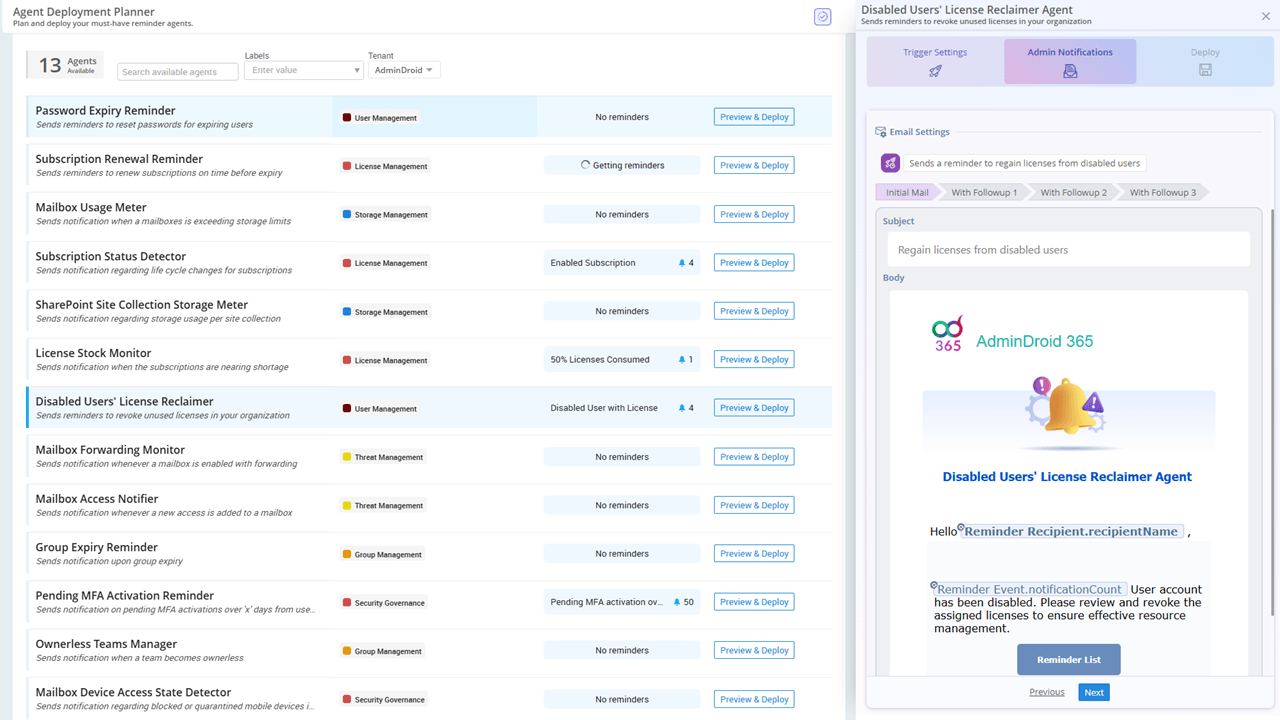Select the Initial Mail step
Screen dimensions: 1280x720
tap(907, 192)
